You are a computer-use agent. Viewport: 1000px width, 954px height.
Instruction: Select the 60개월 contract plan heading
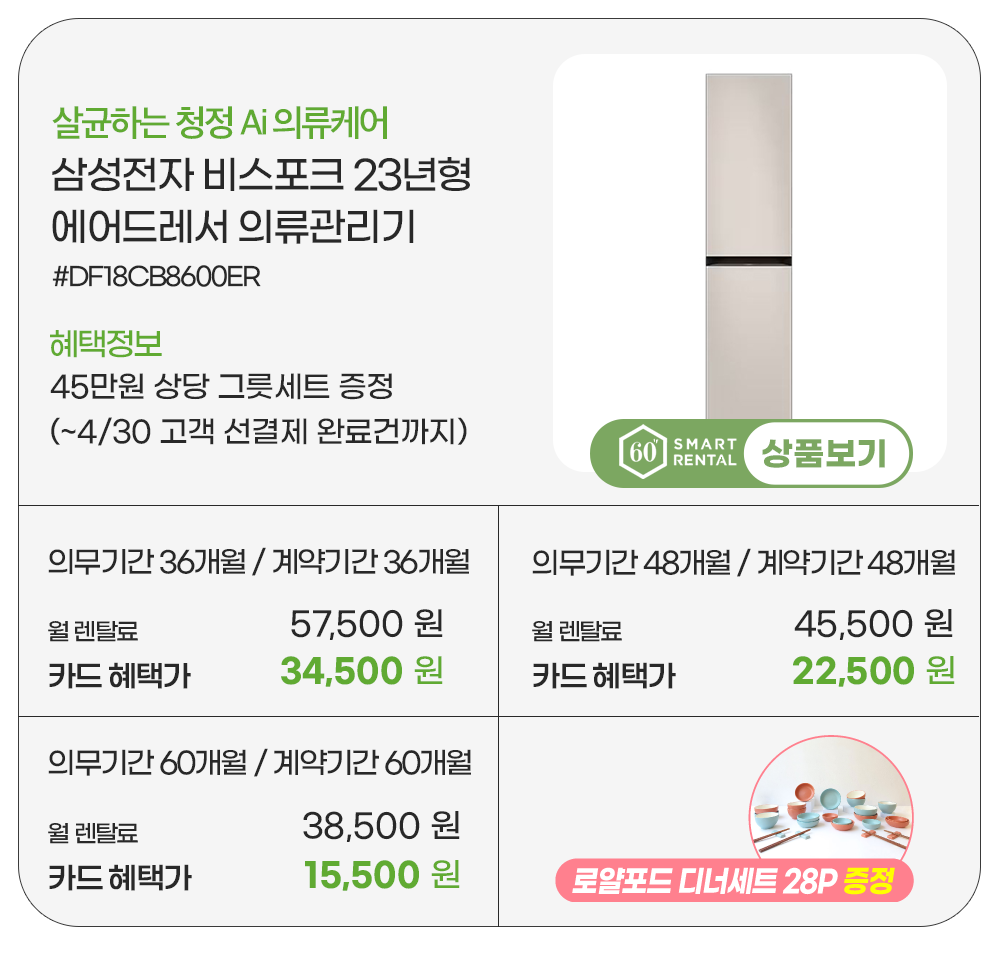[259, 764]
